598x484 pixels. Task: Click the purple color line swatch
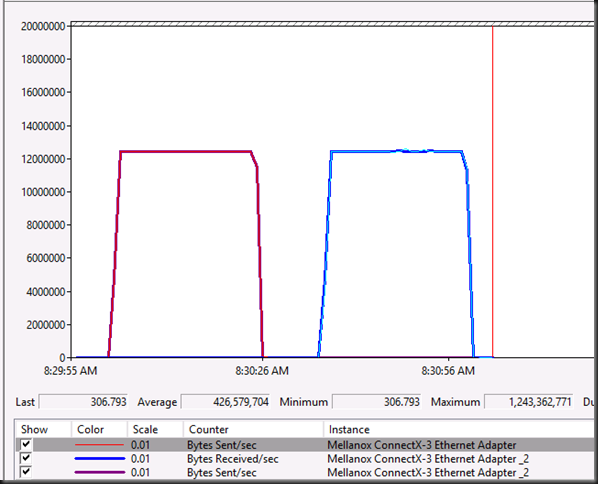100,472
